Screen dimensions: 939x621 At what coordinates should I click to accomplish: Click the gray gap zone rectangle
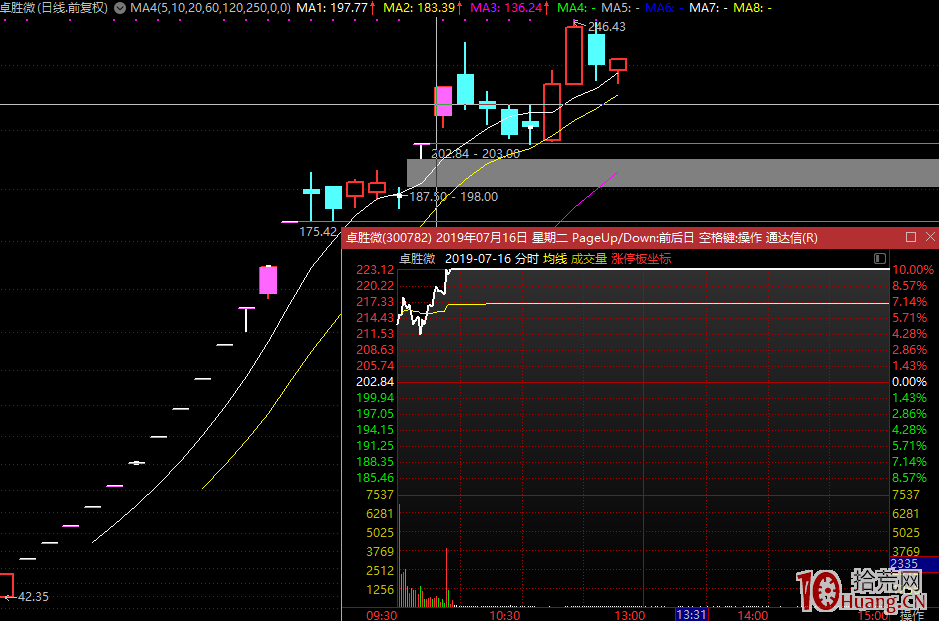point(673,173)
